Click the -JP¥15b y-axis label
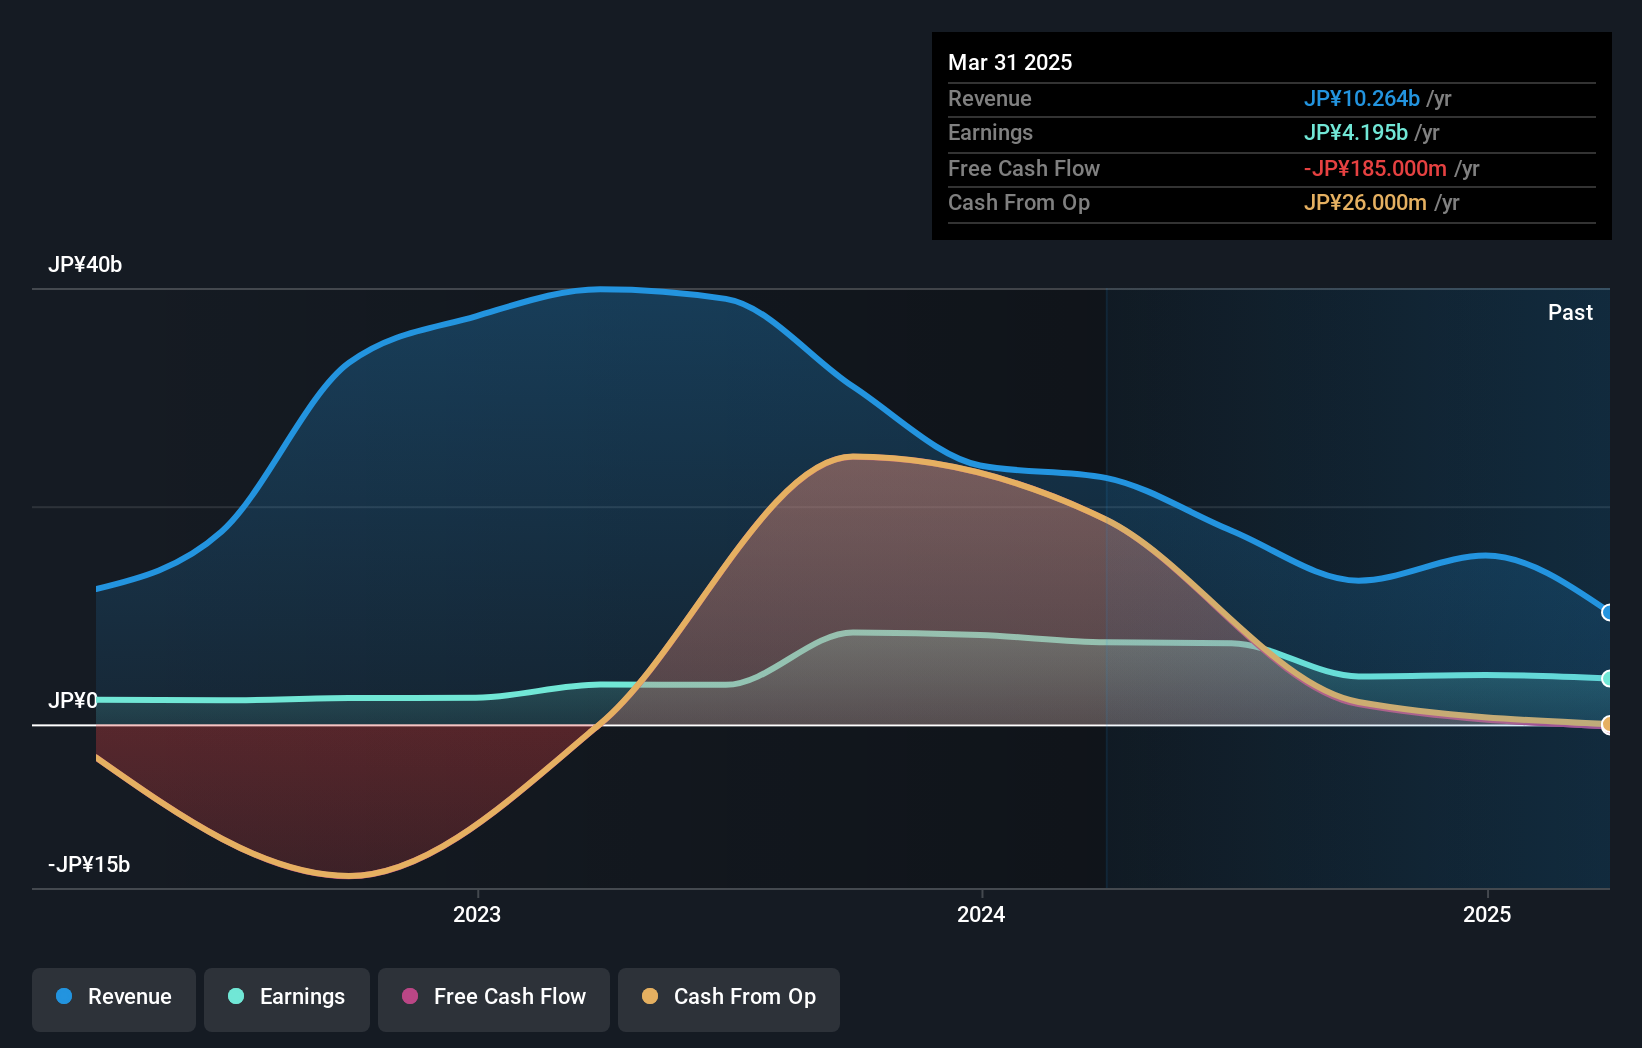 click(x=89, y=864)
